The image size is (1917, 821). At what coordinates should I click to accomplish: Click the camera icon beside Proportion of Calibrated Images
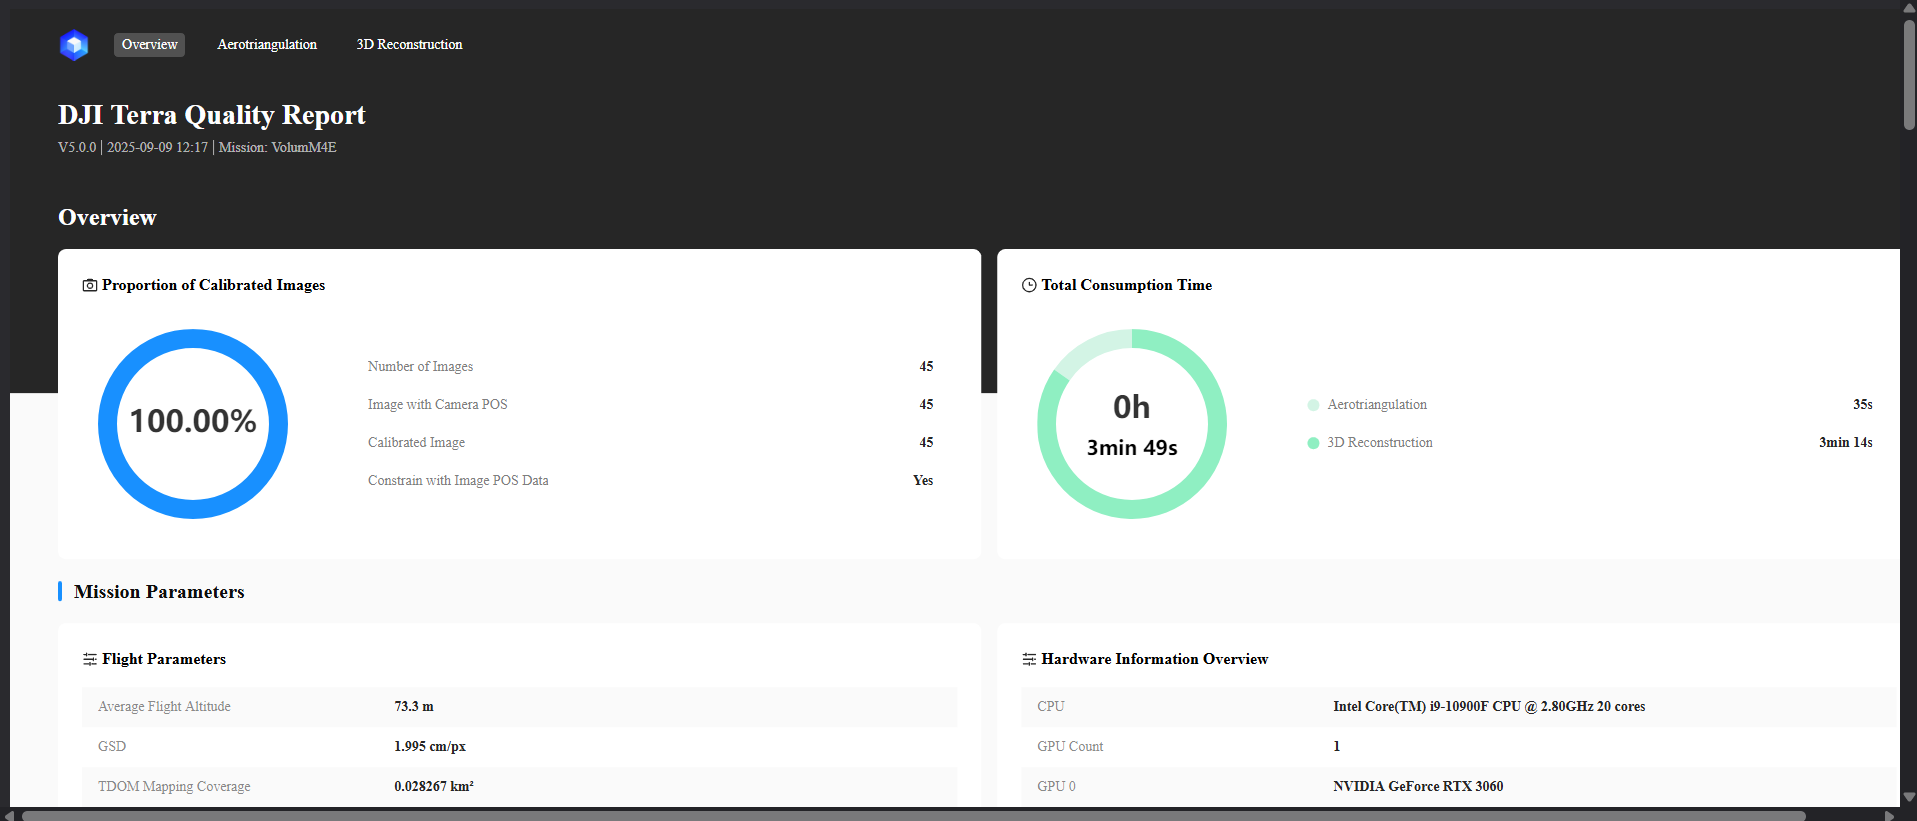[x=90, y=286]
